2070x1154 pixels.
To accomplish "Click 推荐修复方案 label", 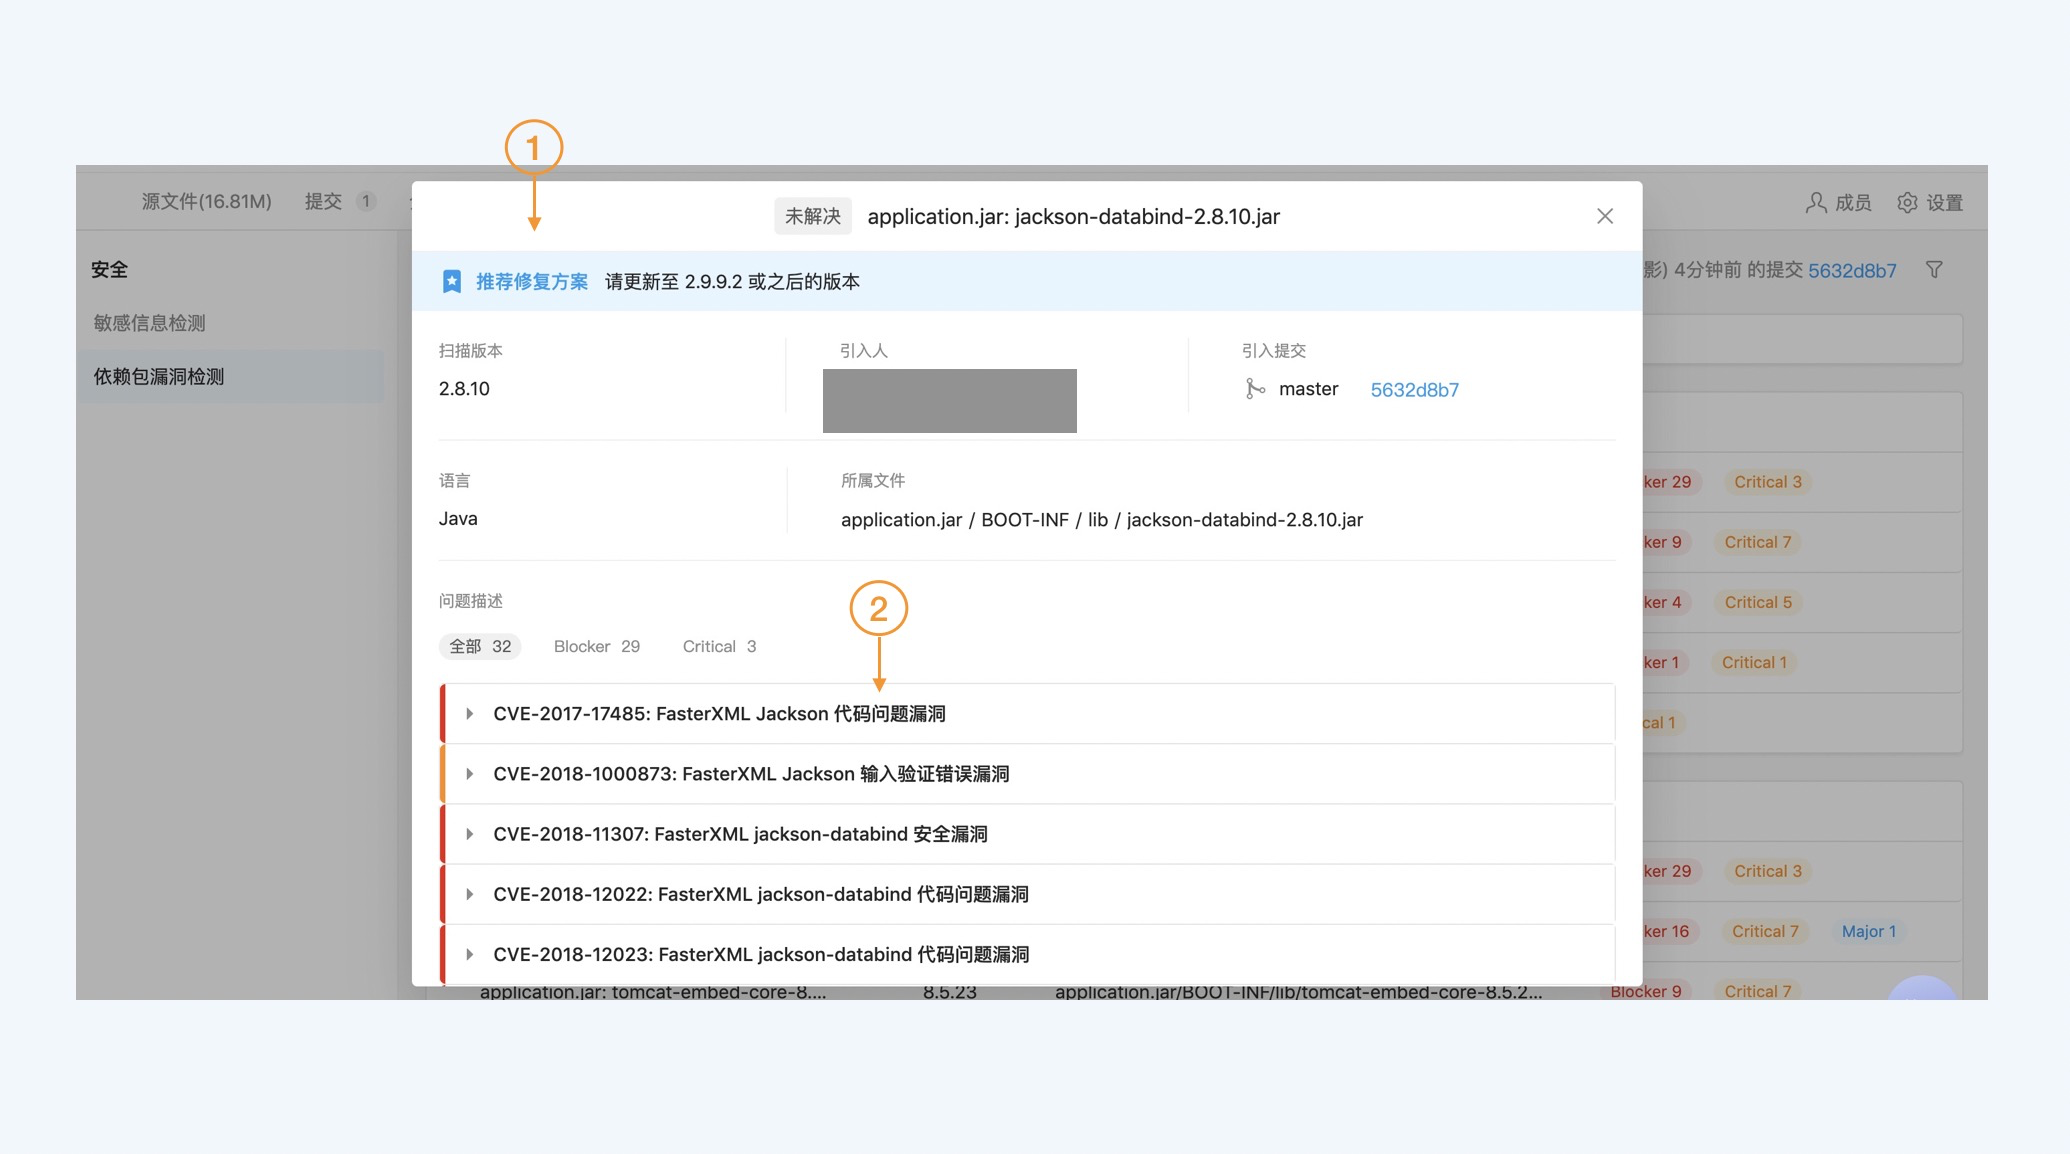I will click(532, 282).
